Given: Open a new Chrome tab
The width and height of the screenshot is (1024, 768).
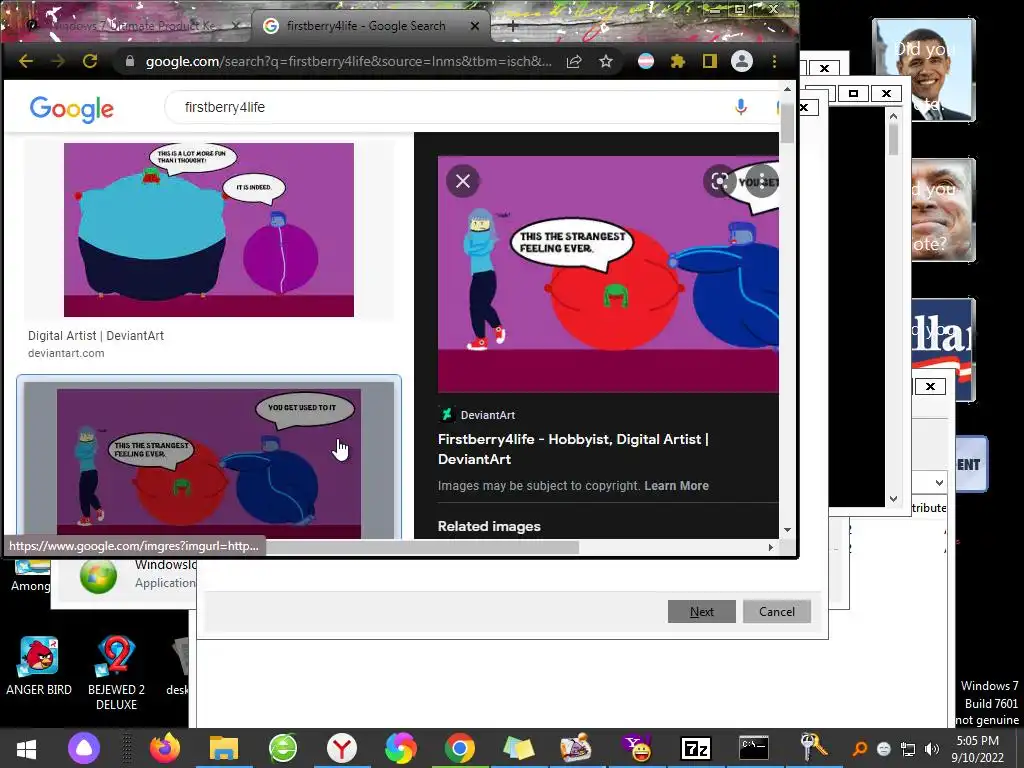Looking at the screenshot, I should [513, 26].
